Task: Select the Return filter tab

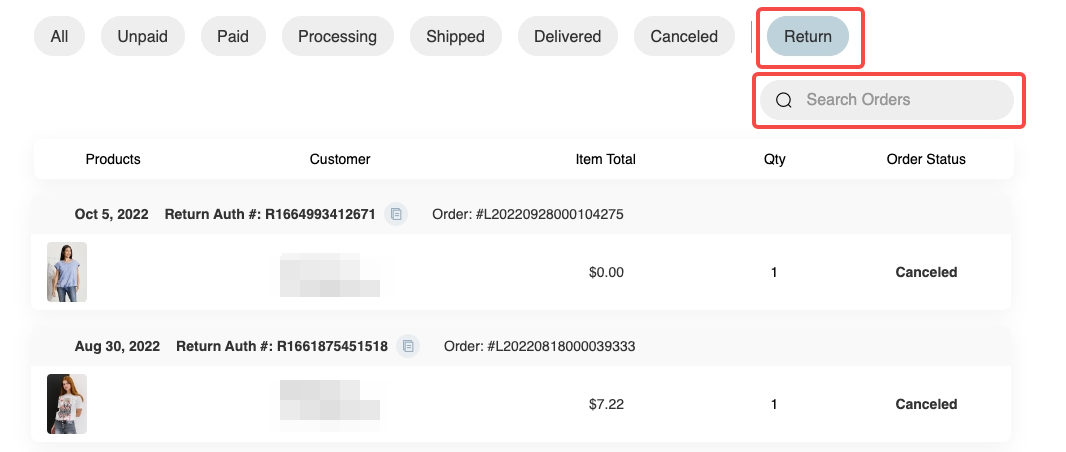Action: tap(807, 37)
